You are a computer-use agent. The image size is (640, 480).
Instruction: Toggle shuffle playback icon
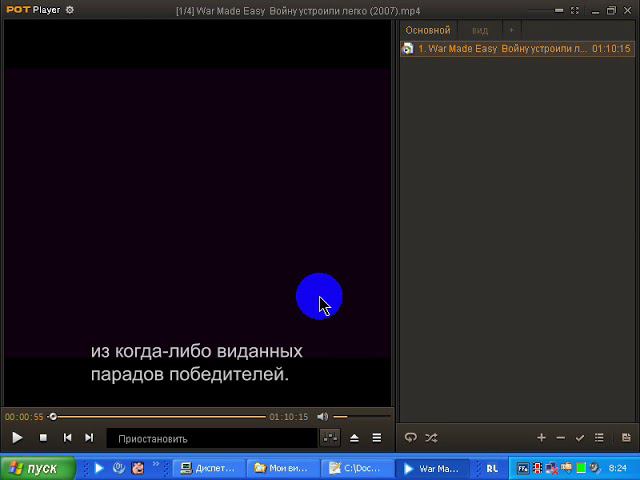pos(431,438)
